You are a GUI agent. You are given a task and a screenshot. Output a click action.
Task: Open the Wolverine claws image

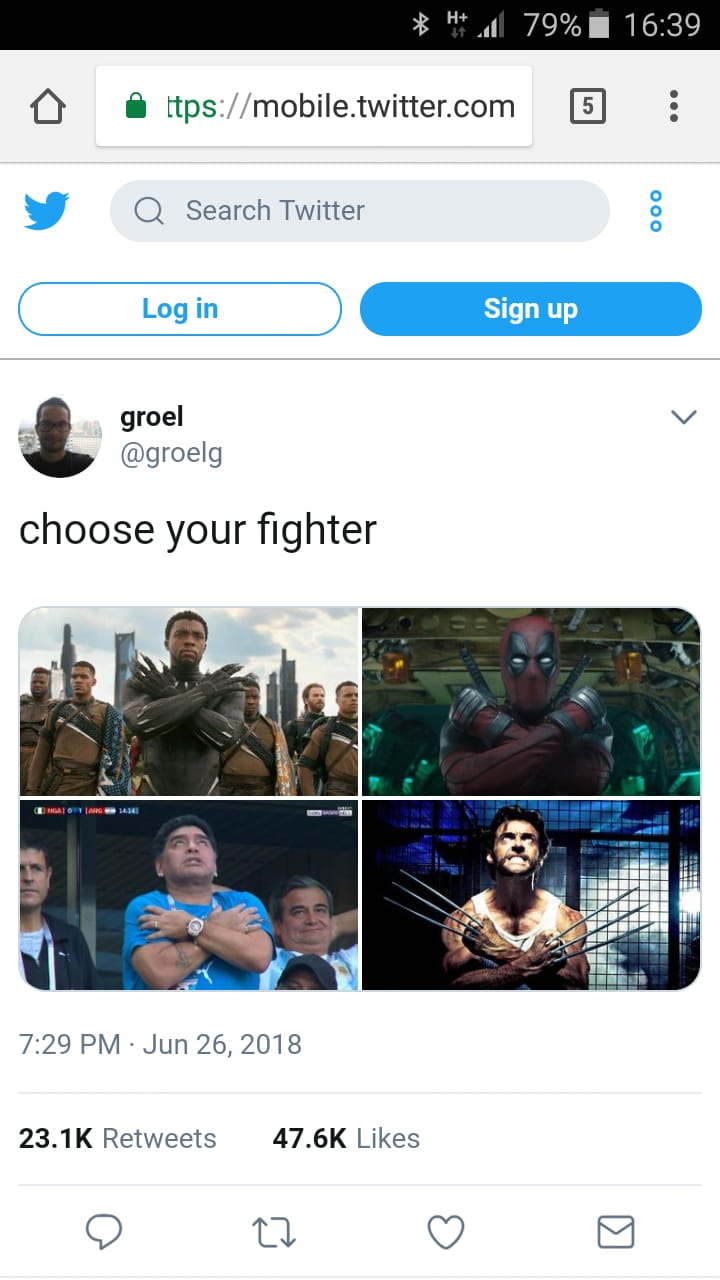(x=531, y=895)
